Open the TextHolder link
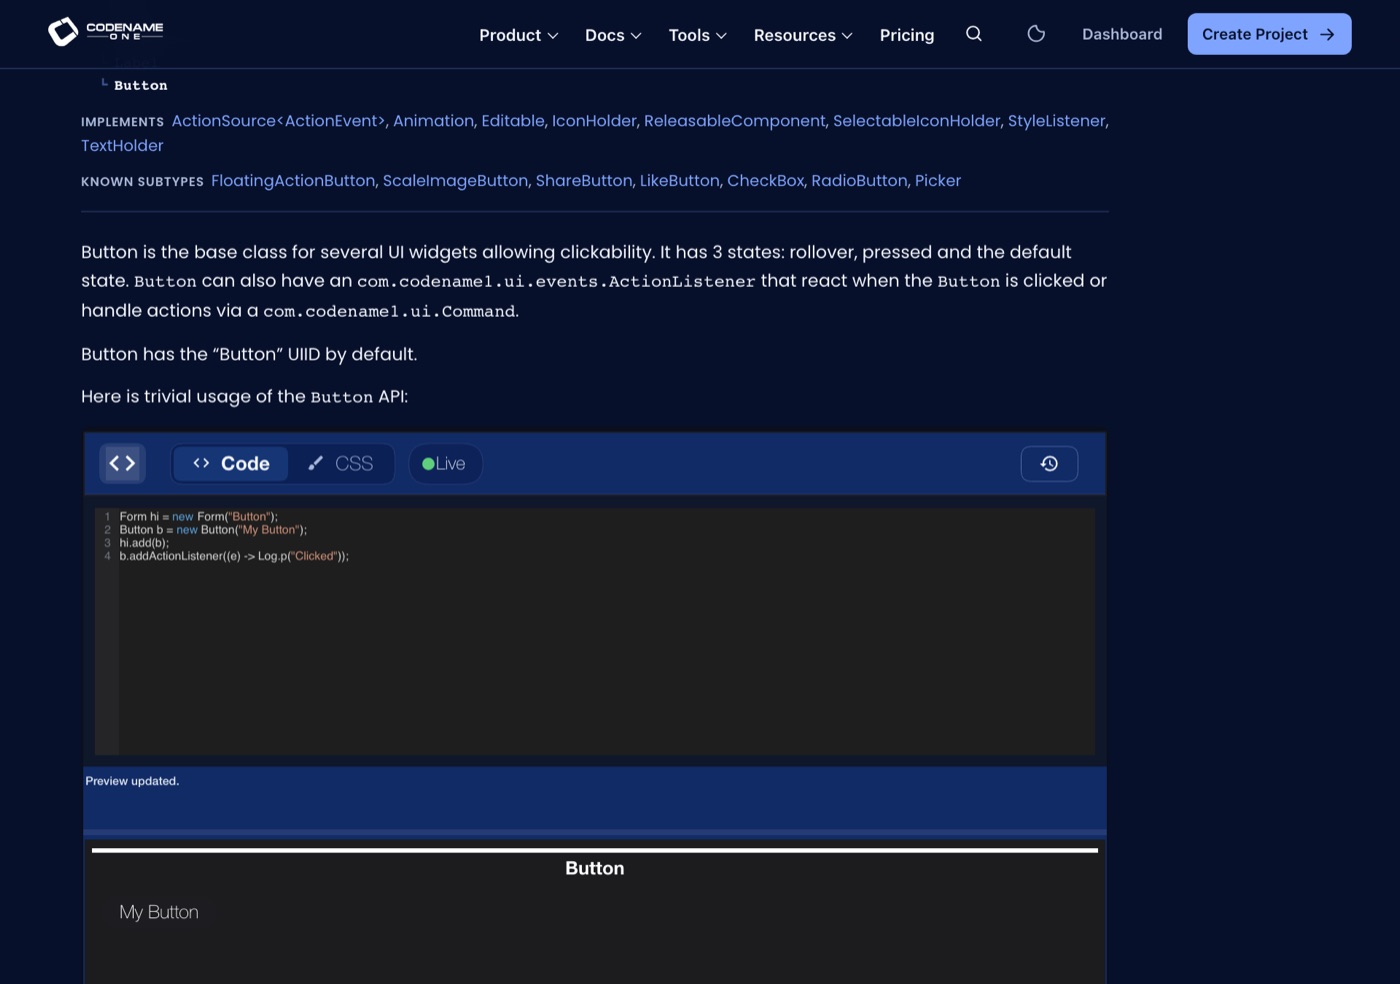 coord(122,146)
